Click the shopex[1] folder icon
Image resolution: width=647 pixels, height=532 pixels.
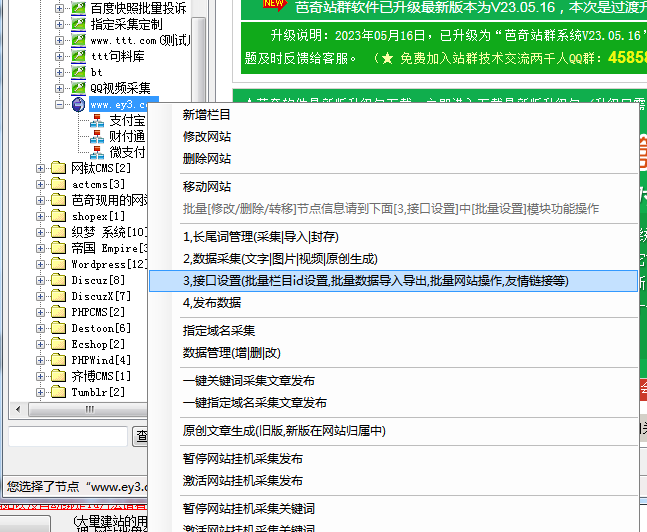[59, 216]
